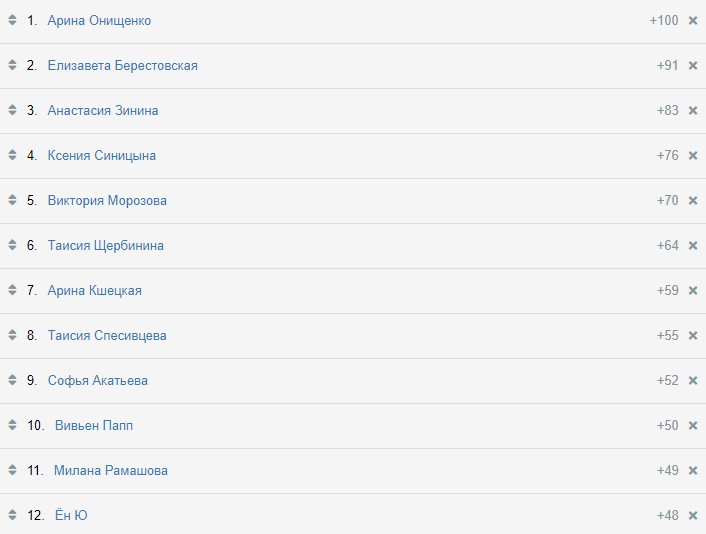Open the Елизавета Берестовская profile link
This screenshot has height=534, width=706.
point(122,66)
